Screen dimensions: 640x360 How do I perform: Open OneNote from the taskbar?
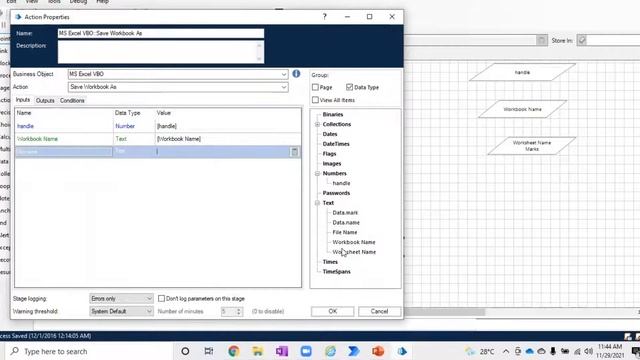coord(282,351)
